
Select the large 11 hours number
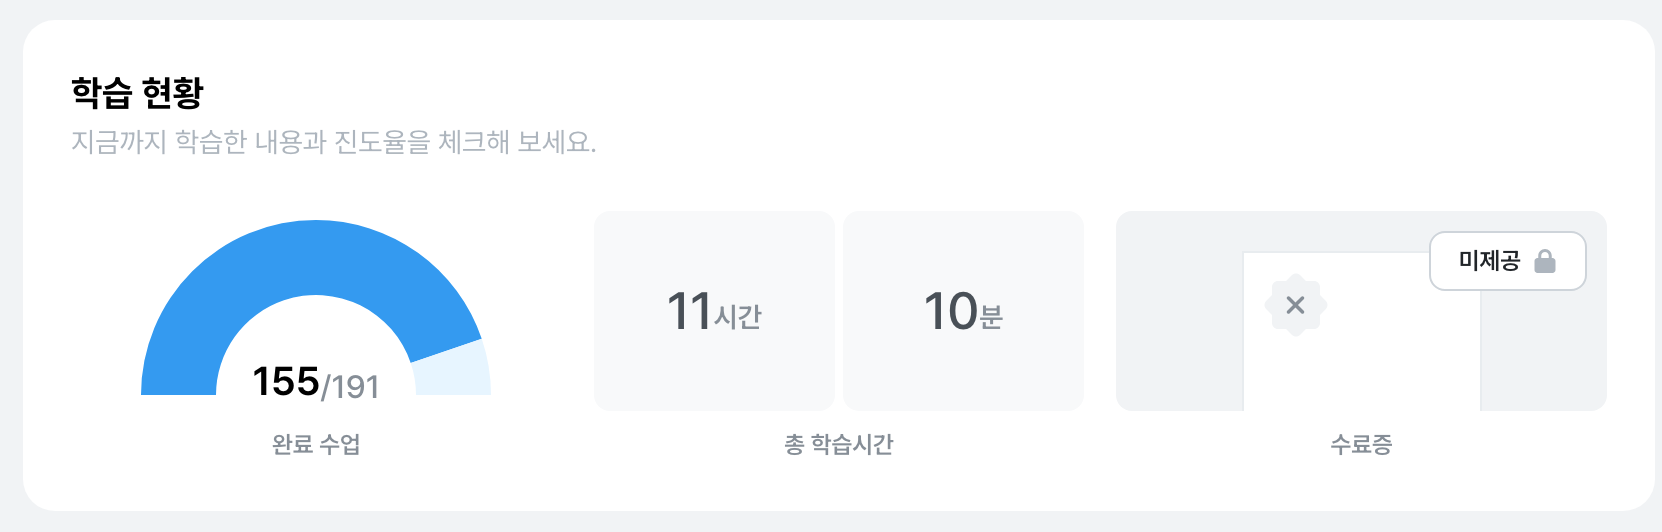pos(689,311)
